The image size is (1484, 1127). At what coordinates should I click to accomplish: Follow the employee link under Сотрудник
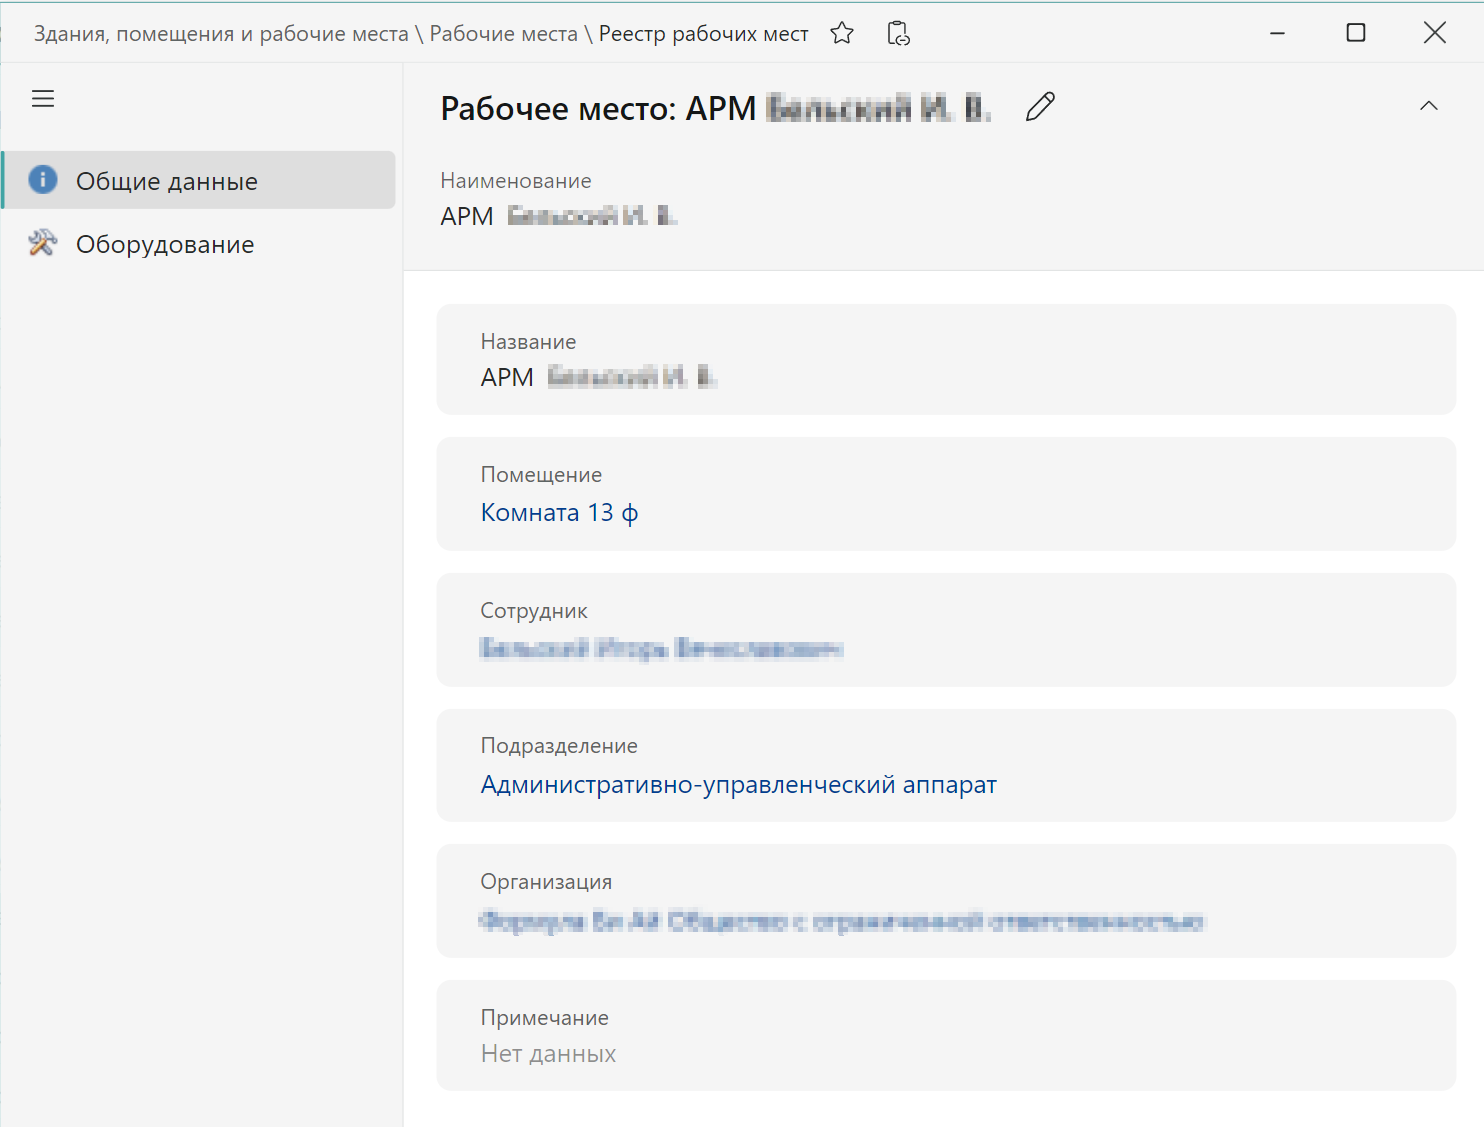[661, 649]
